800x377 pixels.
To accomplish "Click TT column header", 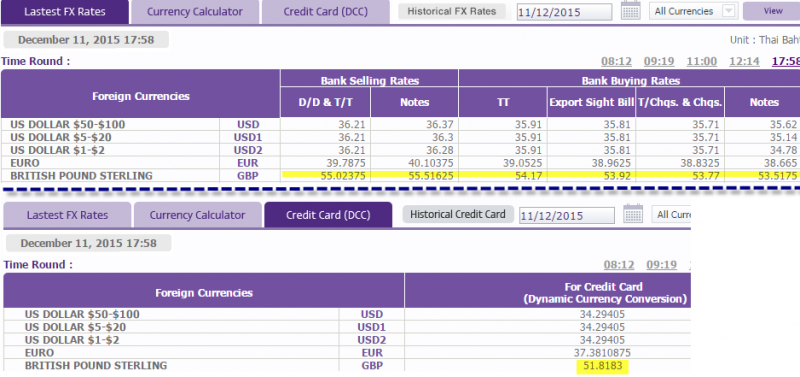I will (x=503, y=102).
